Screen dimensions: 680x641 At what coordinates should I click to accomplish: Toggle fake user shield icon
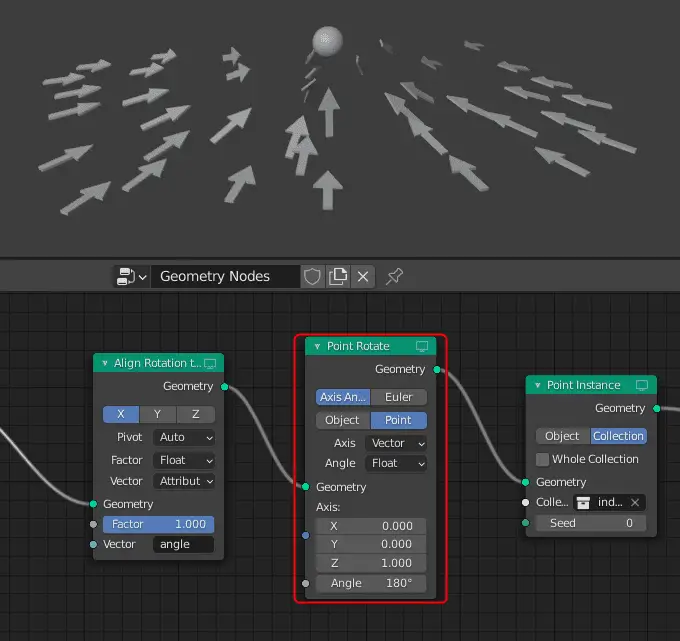(312, 276)
